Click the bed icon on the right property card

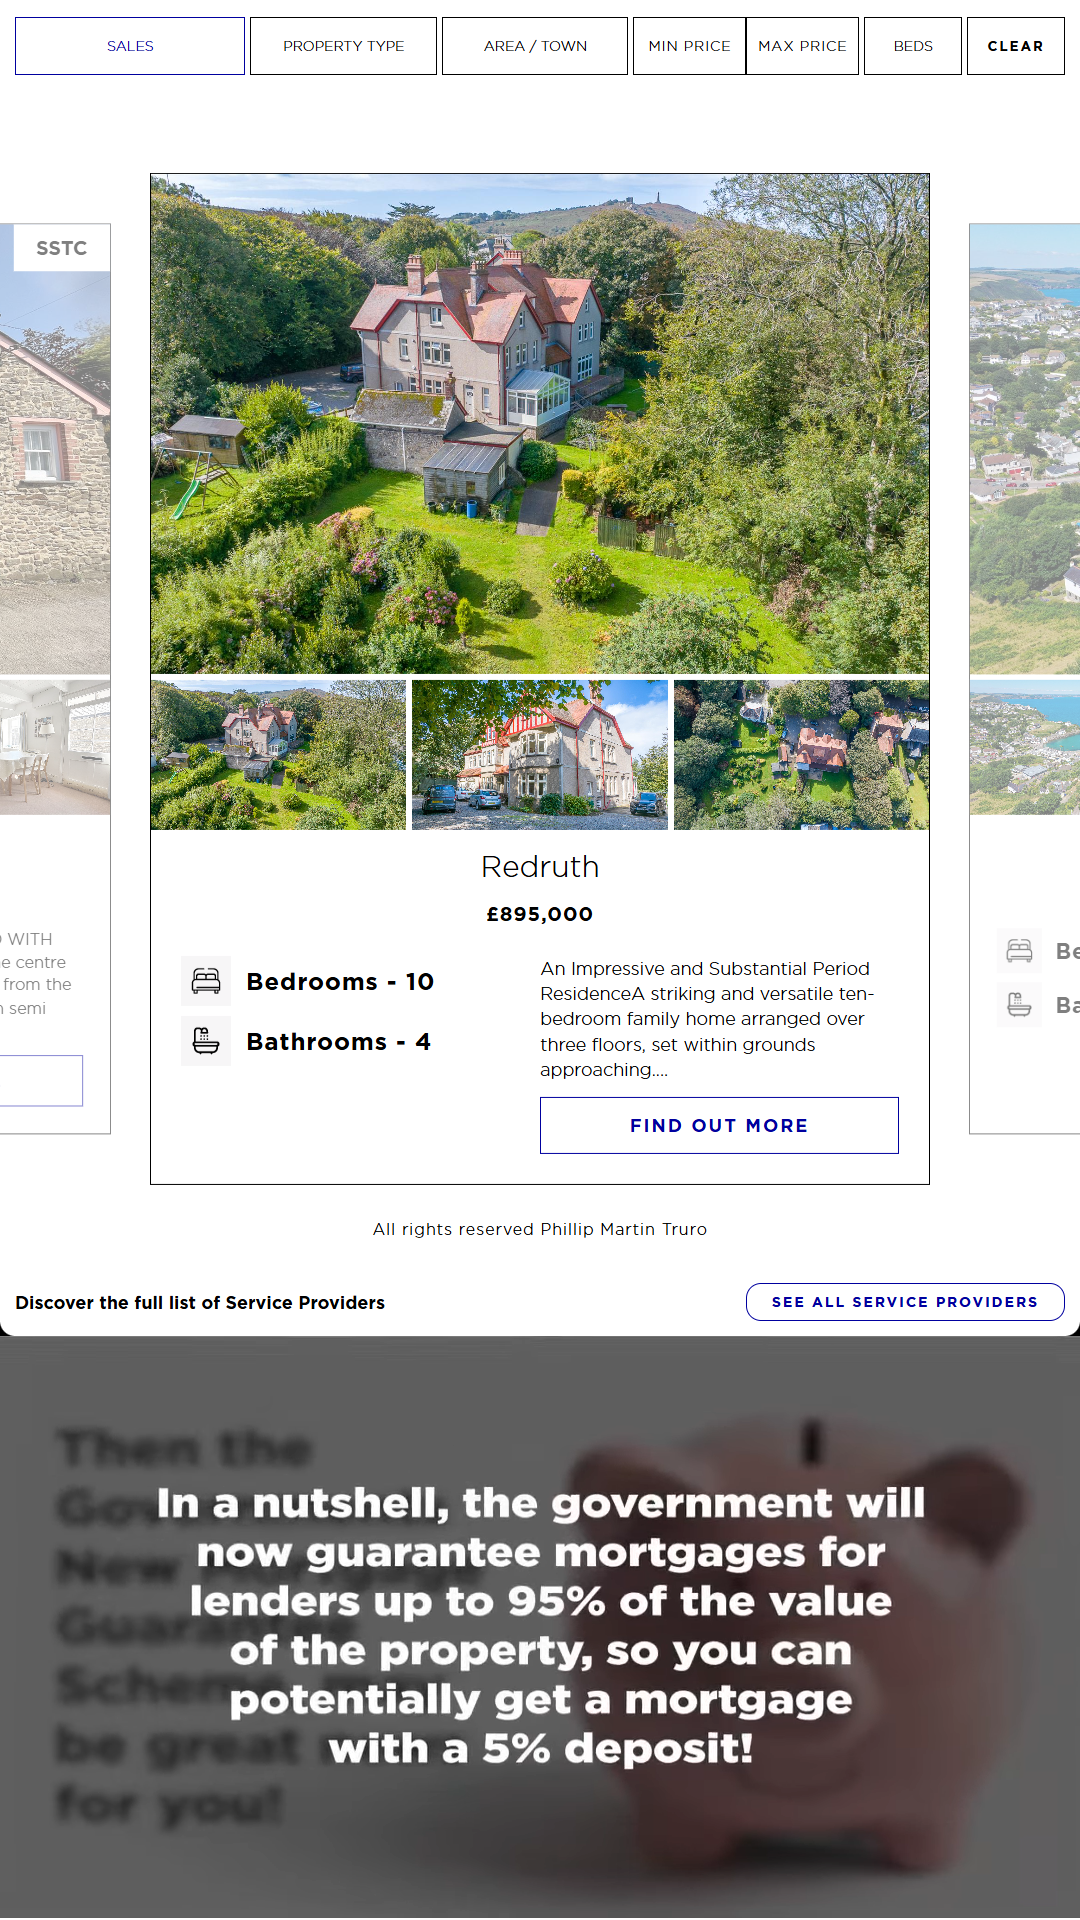1019,950
